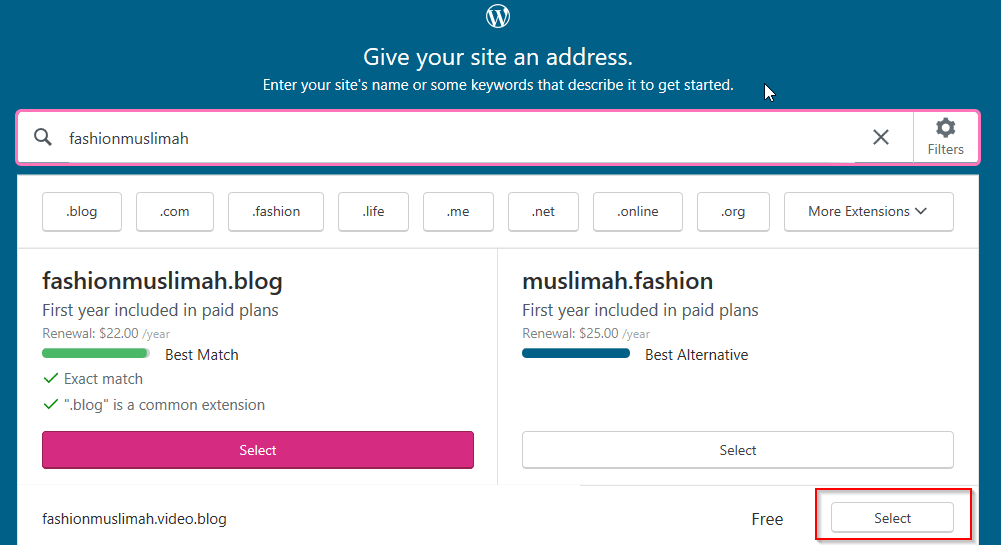The height and width of the screenshot is (545, 1001).
Task: Click the Exact match checkmark icon
Action: tap(50, 378)
